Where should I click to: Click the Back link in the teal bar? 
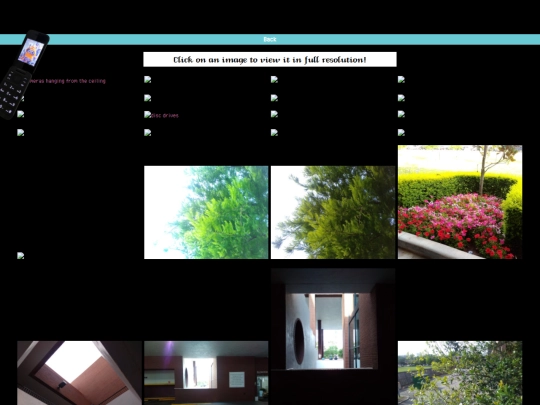pyautogui.click(x=270, y=39)
